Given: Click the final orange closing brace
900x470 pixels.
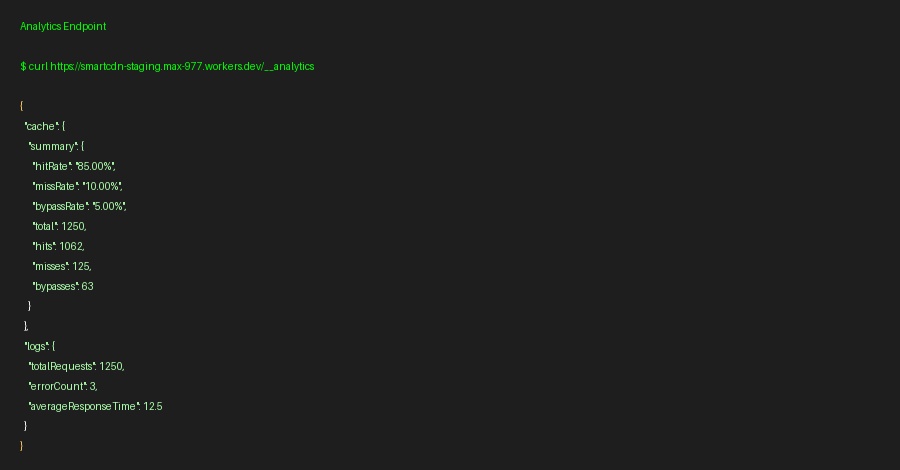Looking at the screenshot, I should coord(21,446).
